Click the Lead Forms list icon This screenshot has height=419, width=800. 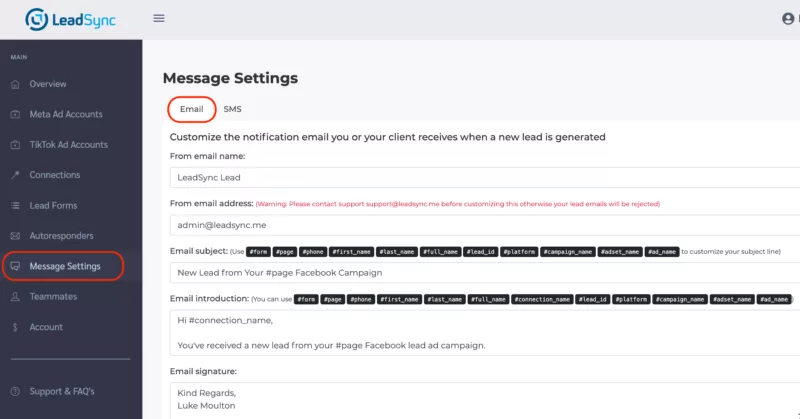(15, 205)
